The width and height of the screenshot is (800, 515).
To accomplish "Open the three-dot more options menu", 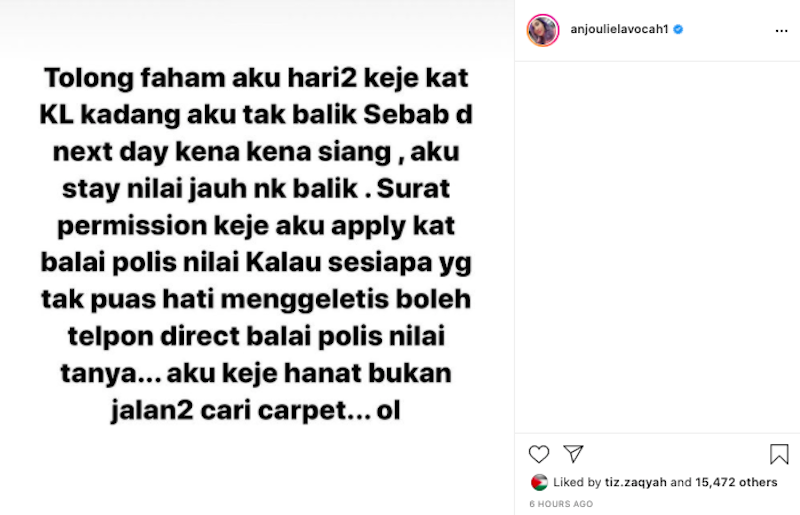I will (x=781, y=31).
